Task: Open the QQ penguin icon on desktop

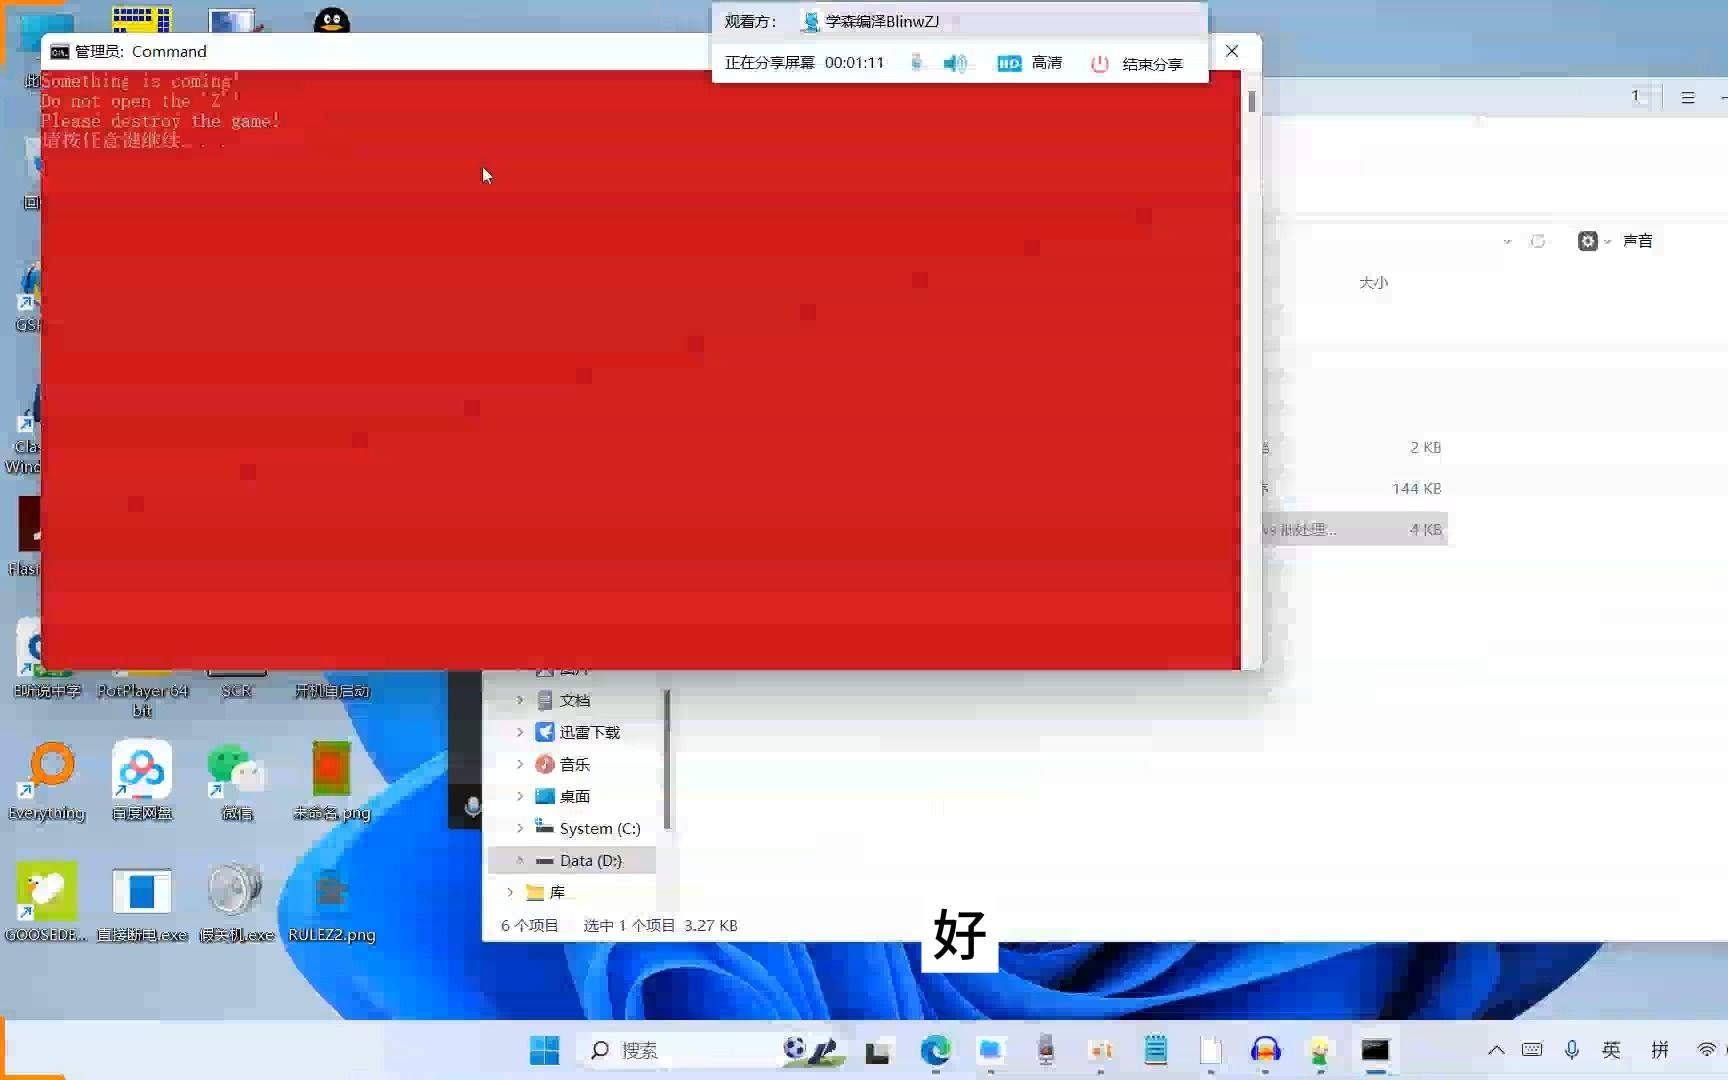Action: (332, 20)
